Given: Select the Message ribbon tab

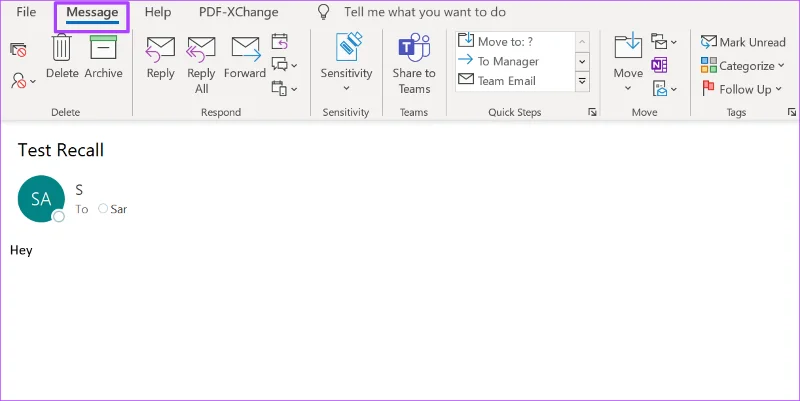Looking at the screenshot, I should click(x=92, y=12).
